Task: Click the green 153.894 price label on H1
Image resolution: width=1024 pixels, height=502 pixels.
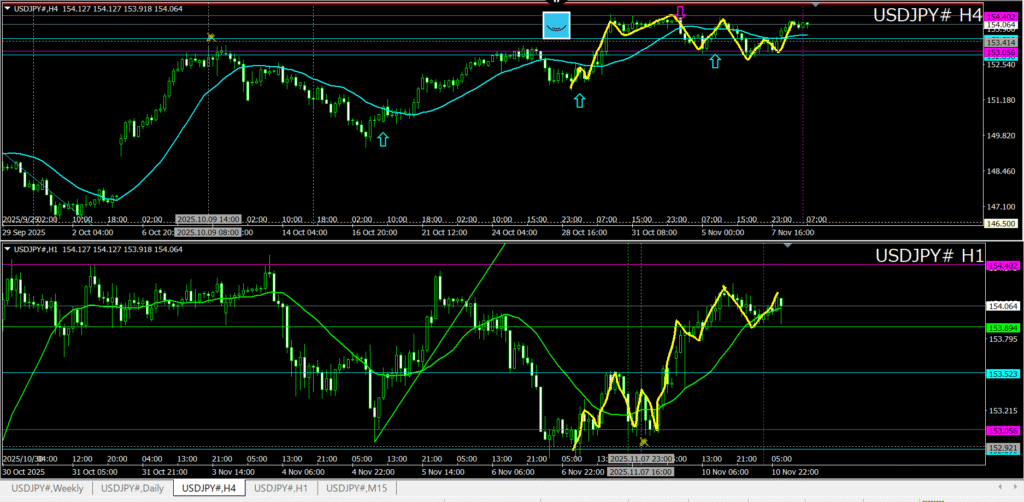Action: (1001, 327)
